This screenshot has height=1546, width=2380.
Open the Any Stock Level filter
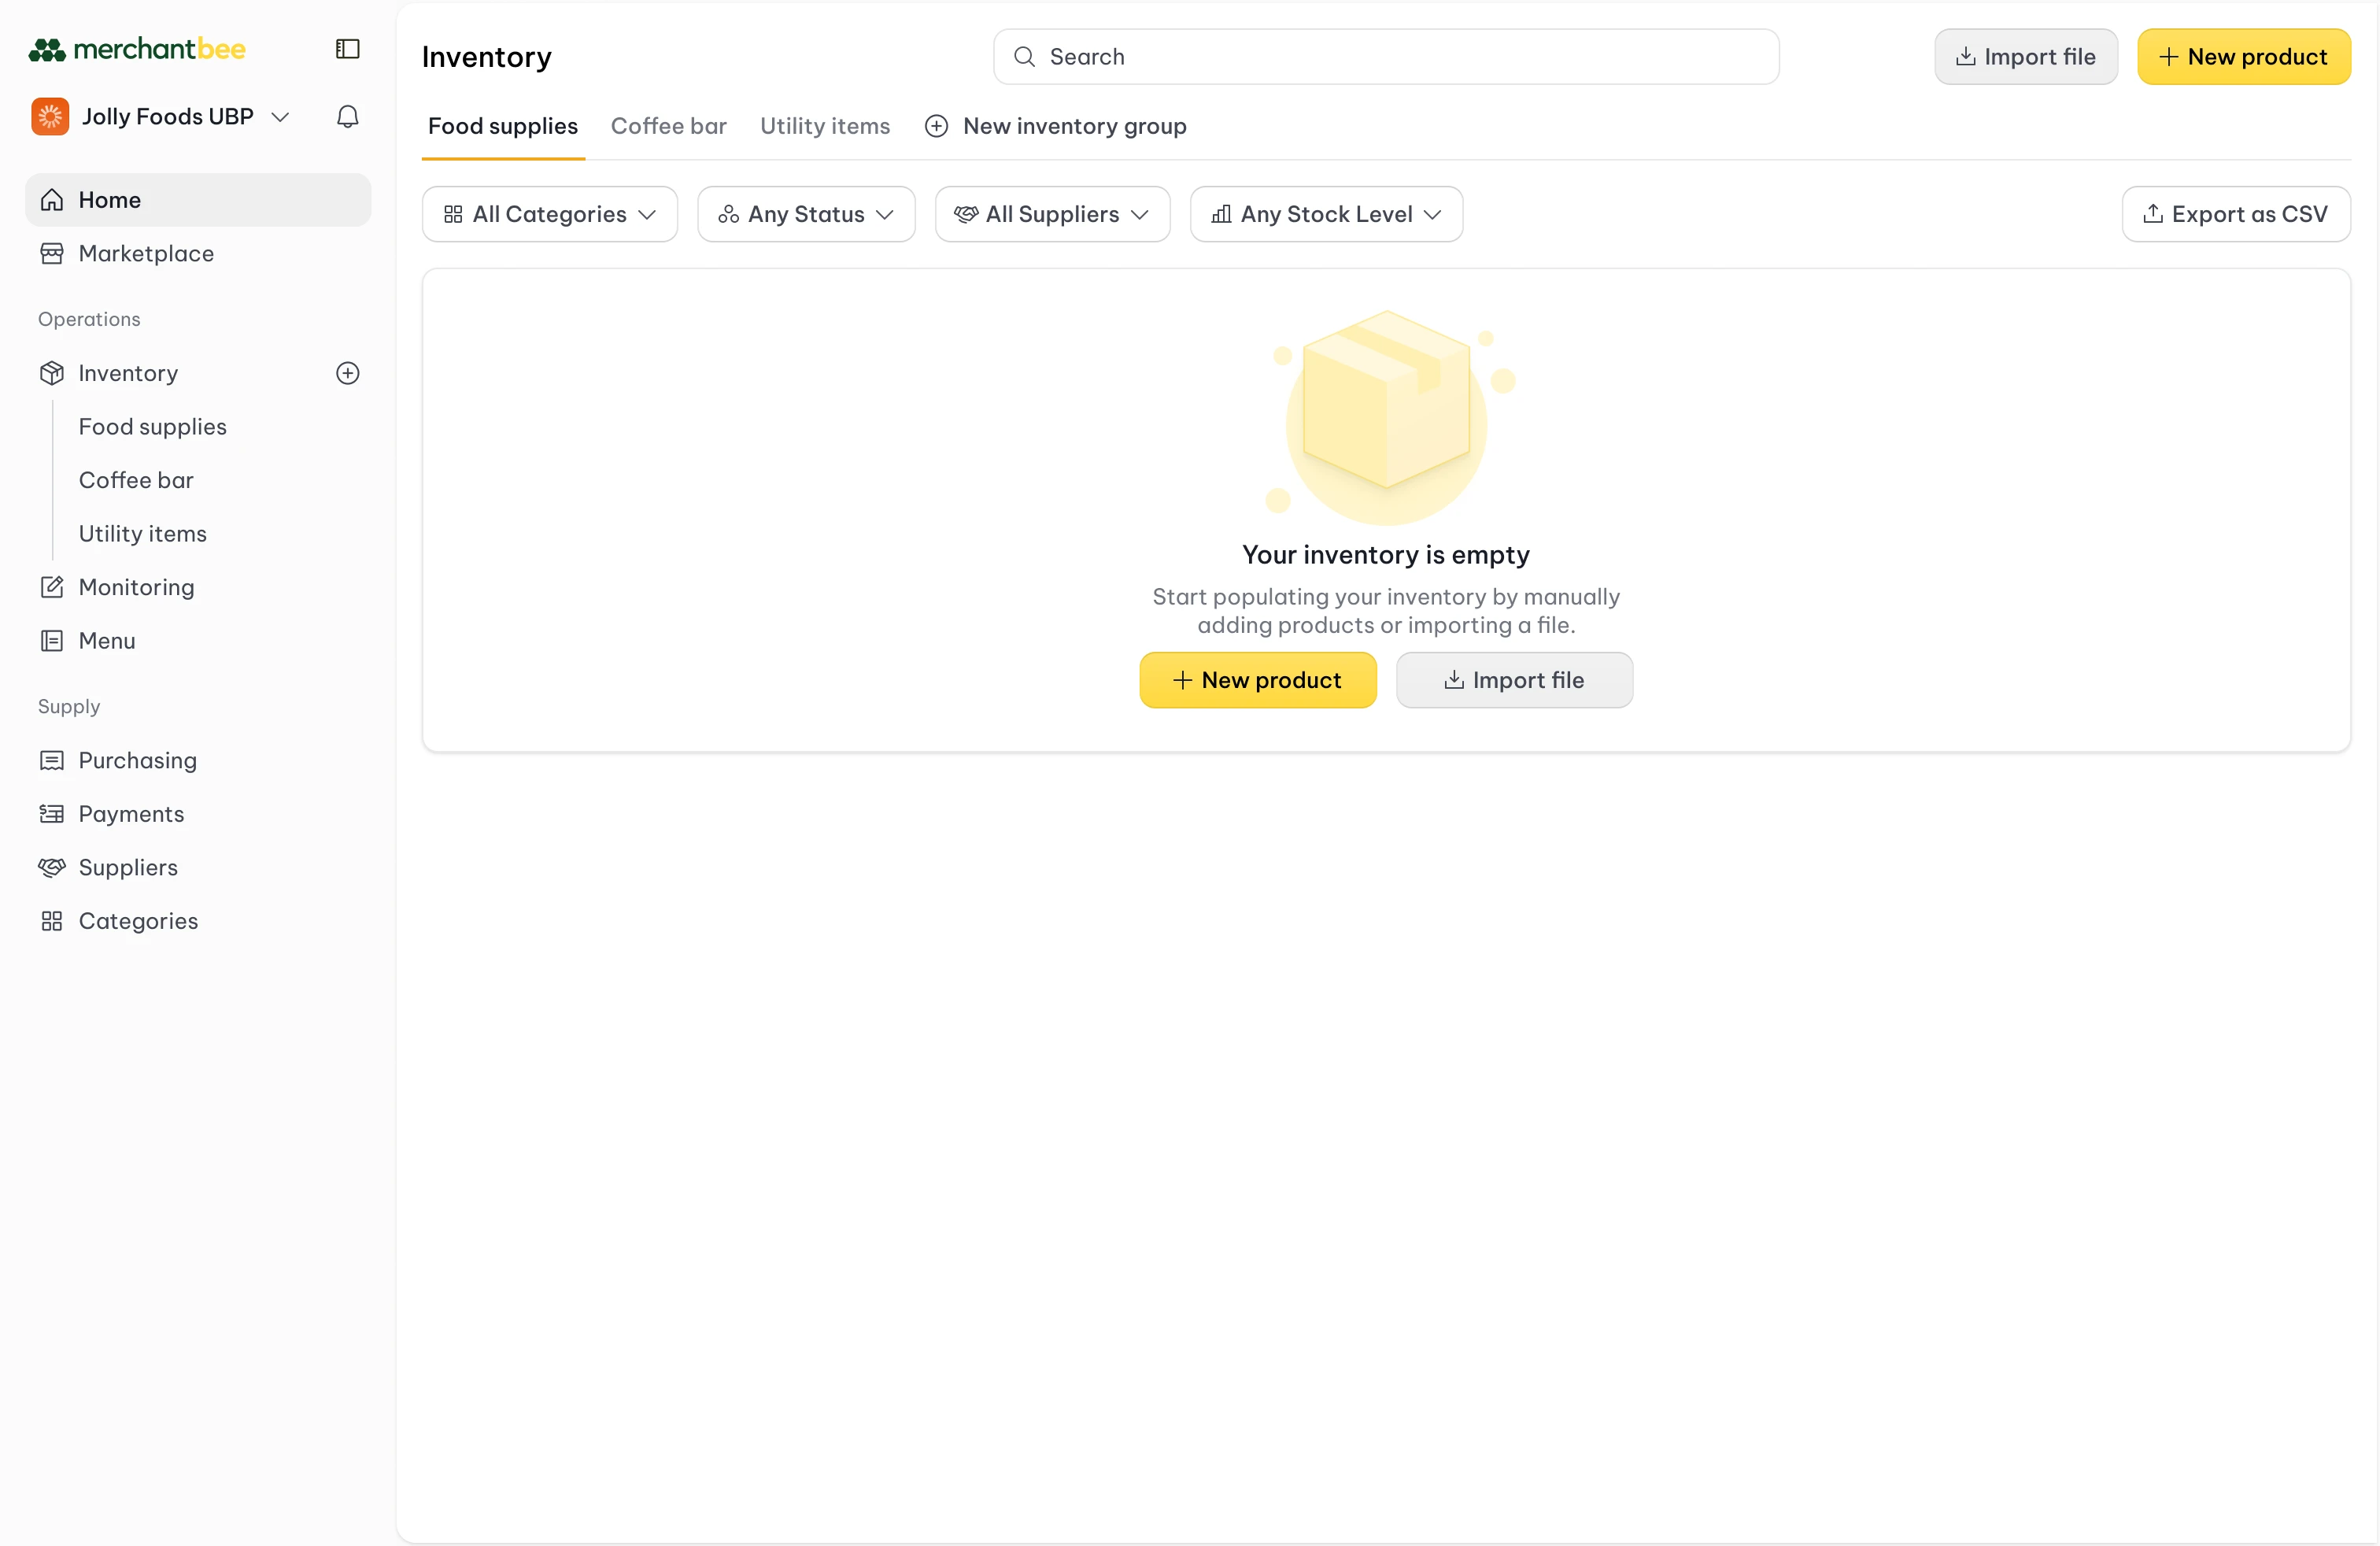click(x=1326, y=213)
